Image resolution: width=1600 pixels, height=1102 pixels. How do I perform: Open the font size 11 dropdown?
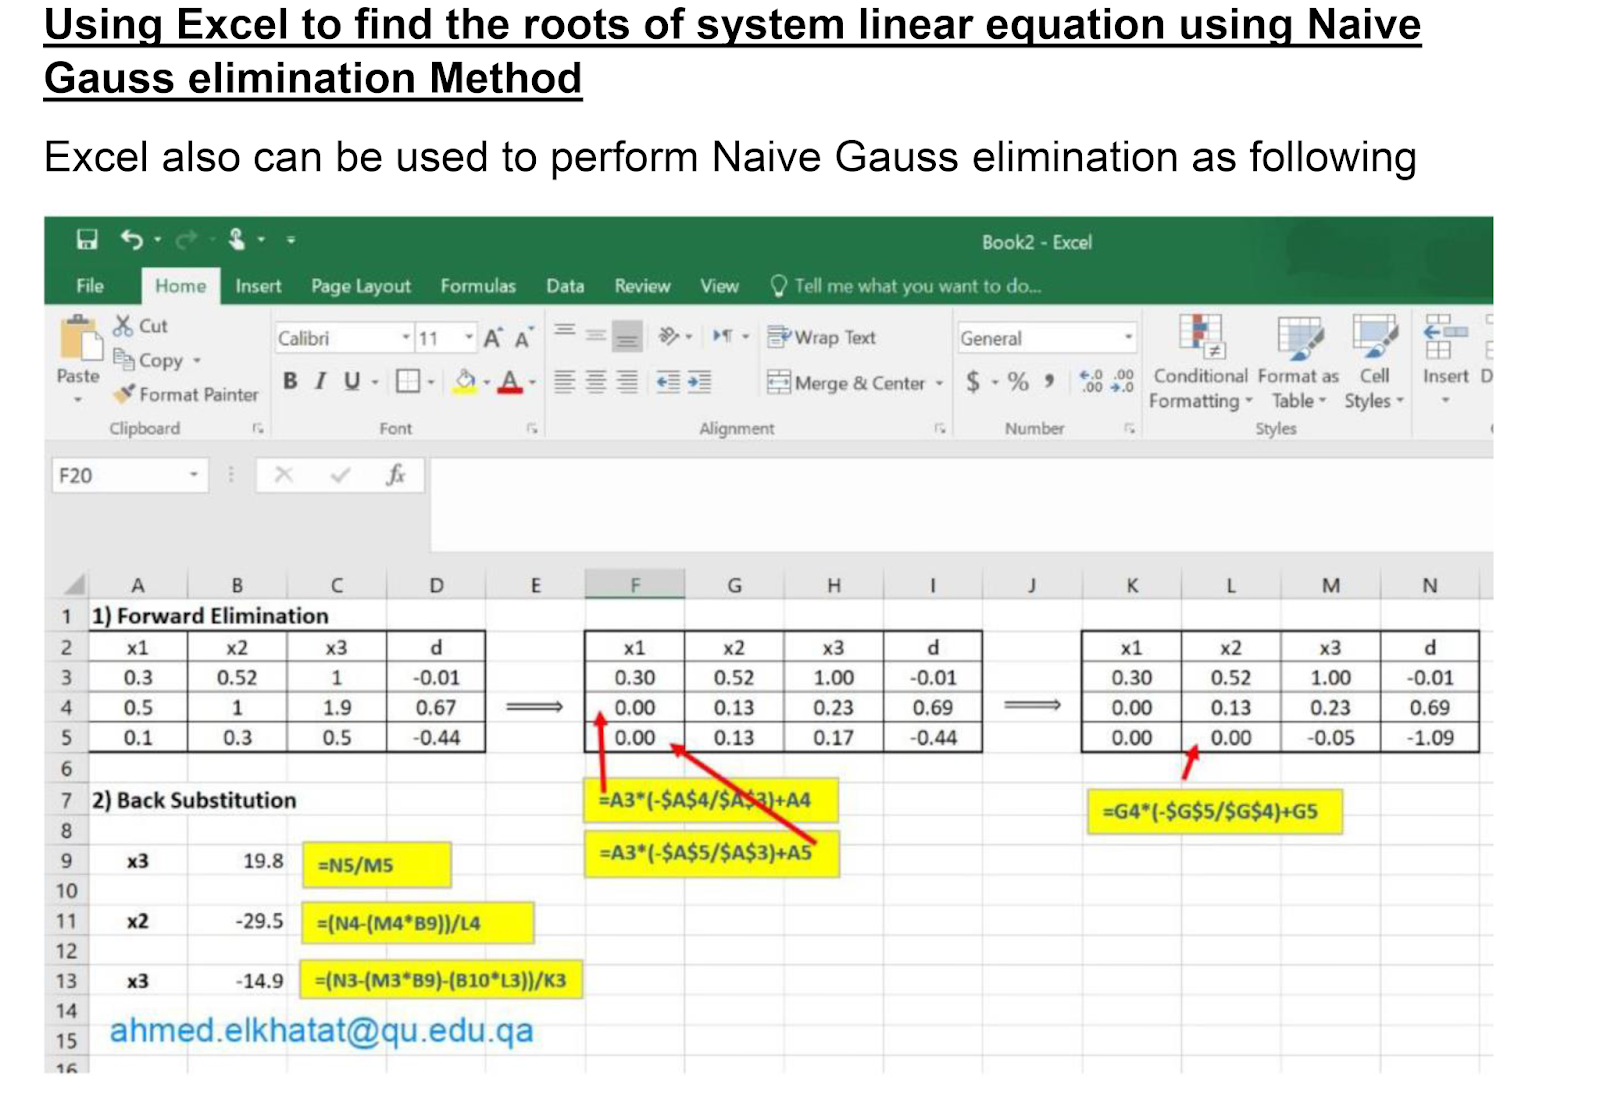pyautogui.click(x=469, y=338)
